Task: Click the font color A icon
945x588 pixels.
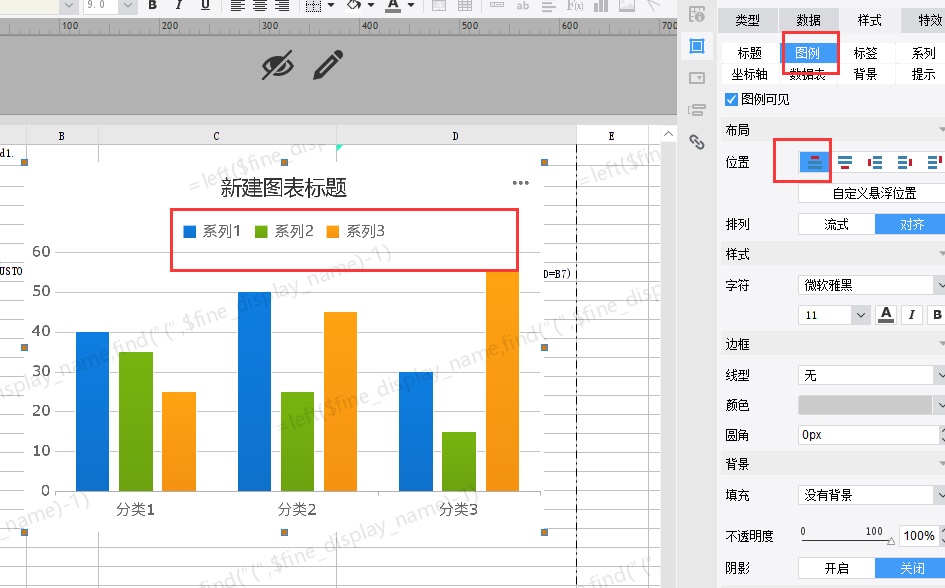Action: tap(393, 6)
